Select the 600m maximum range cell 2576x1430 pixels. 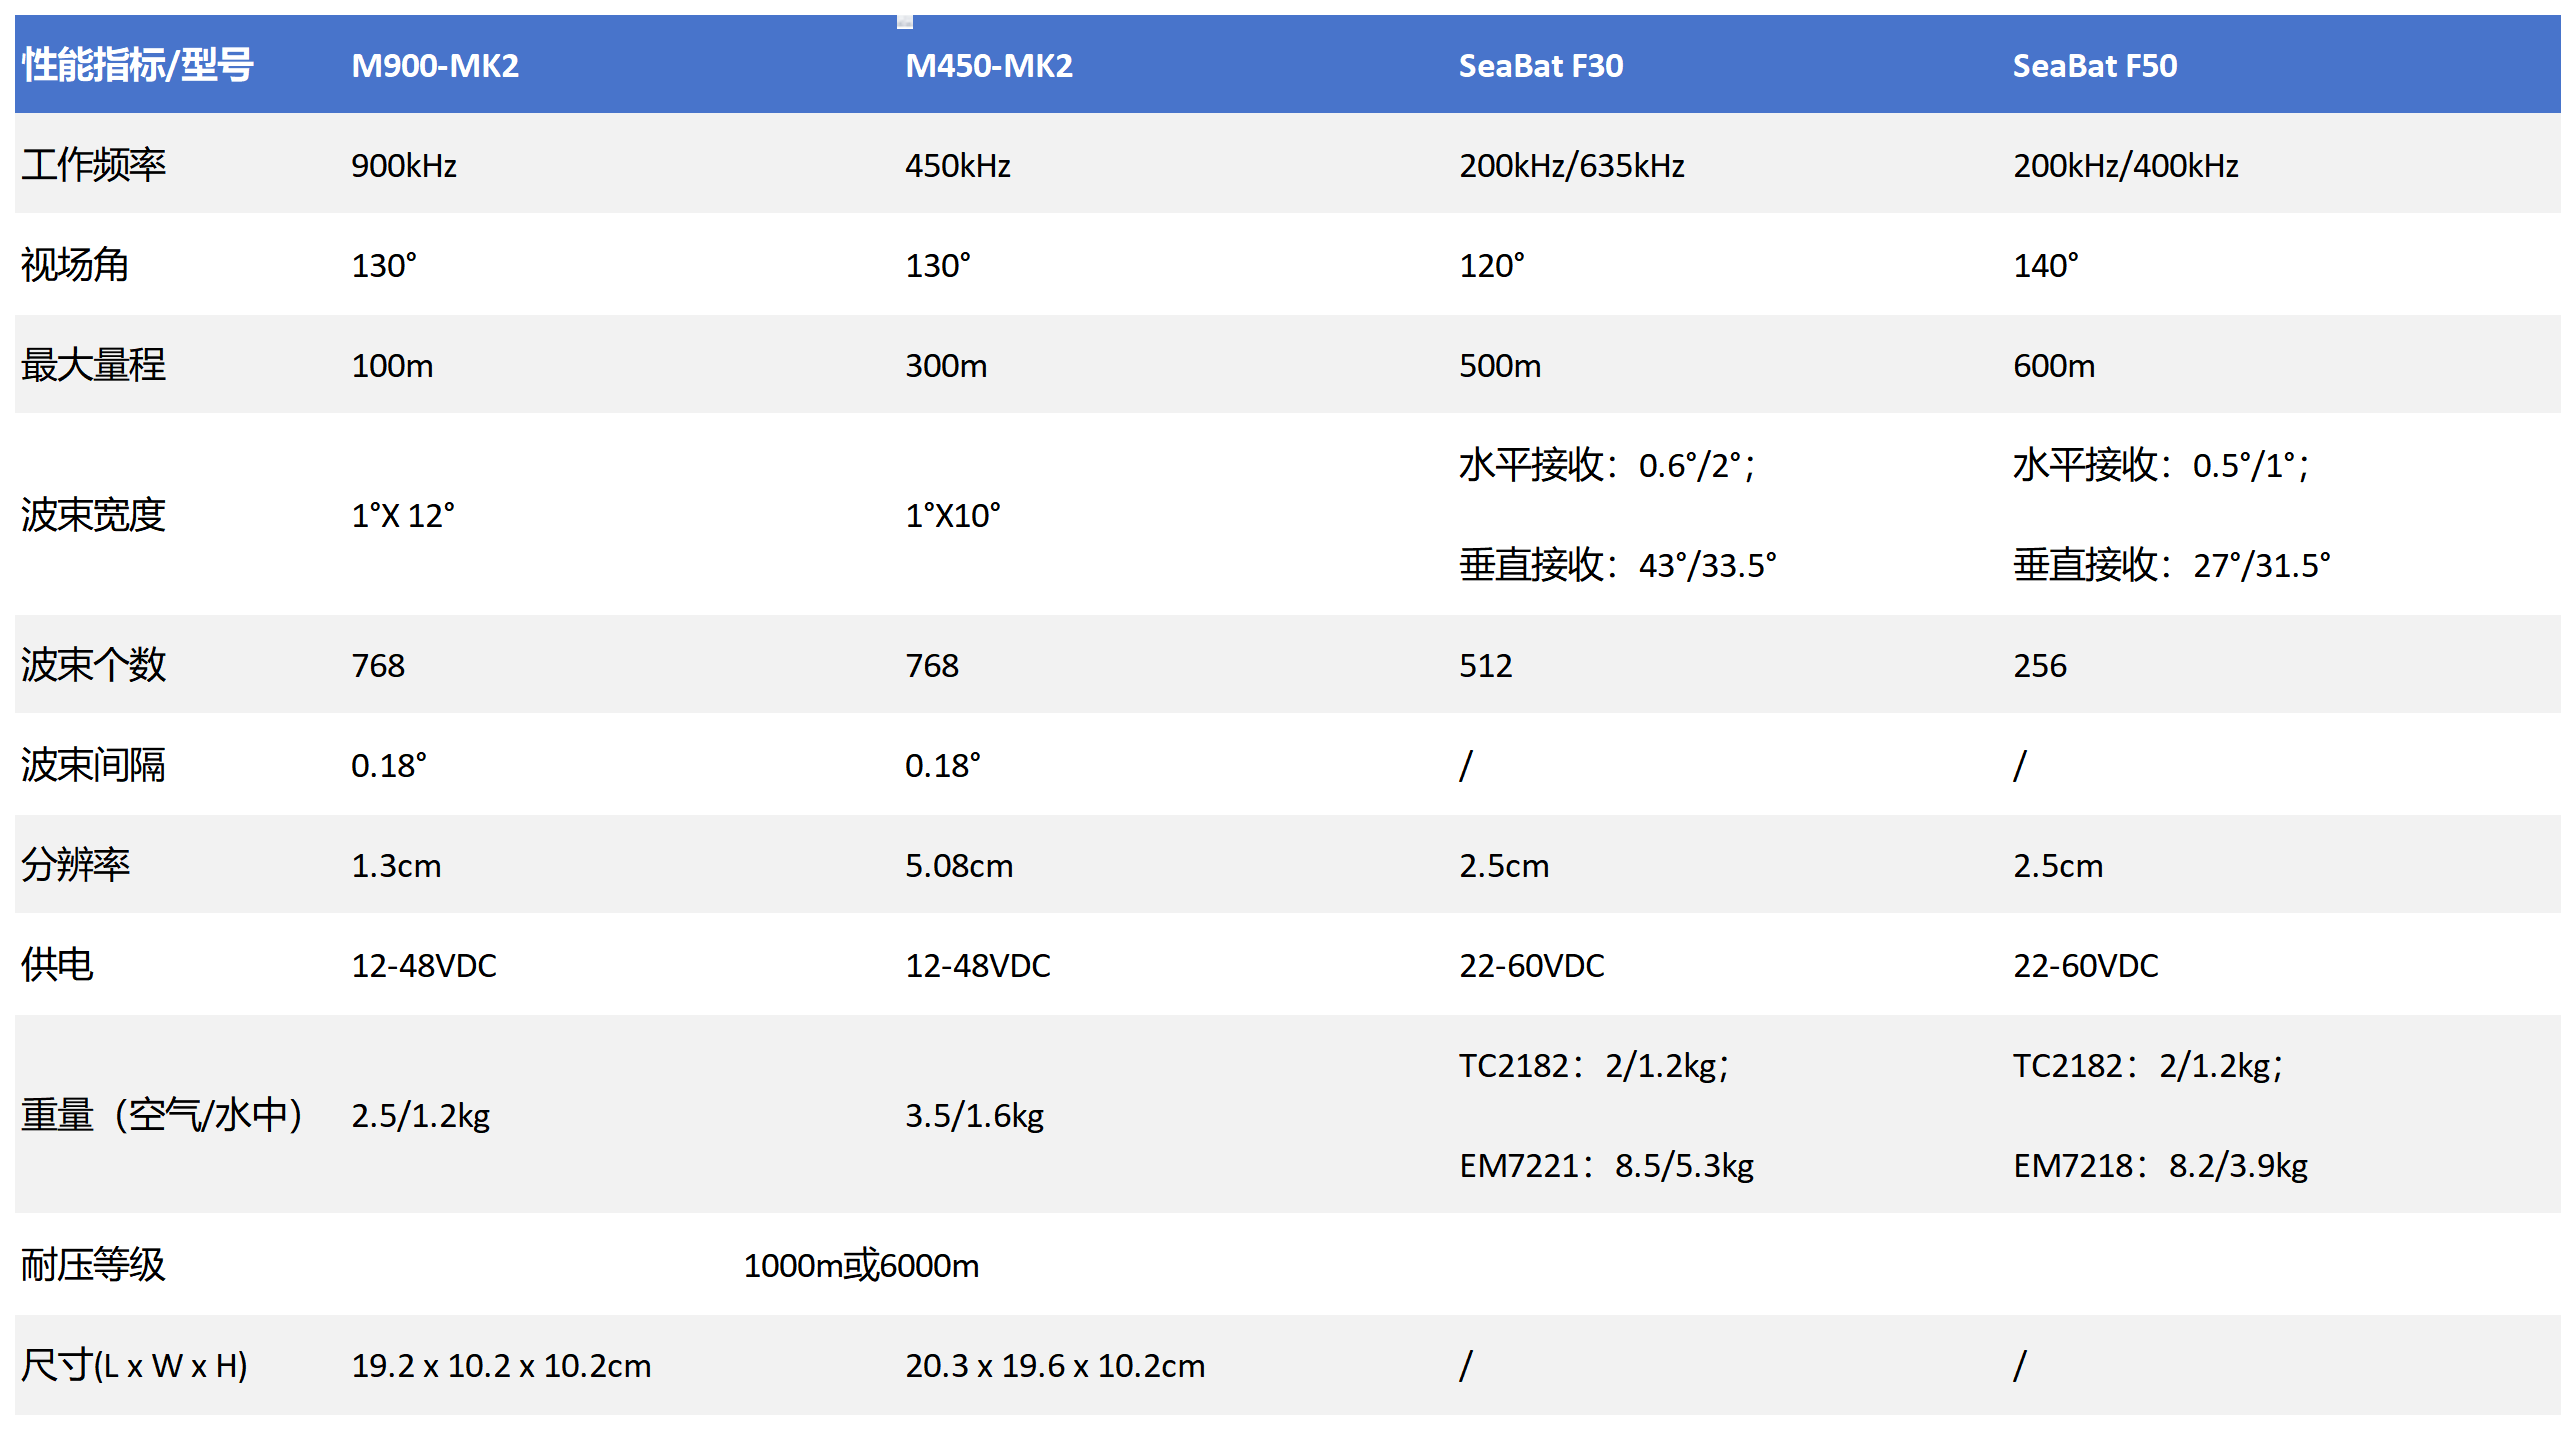tap(2053, 366)
